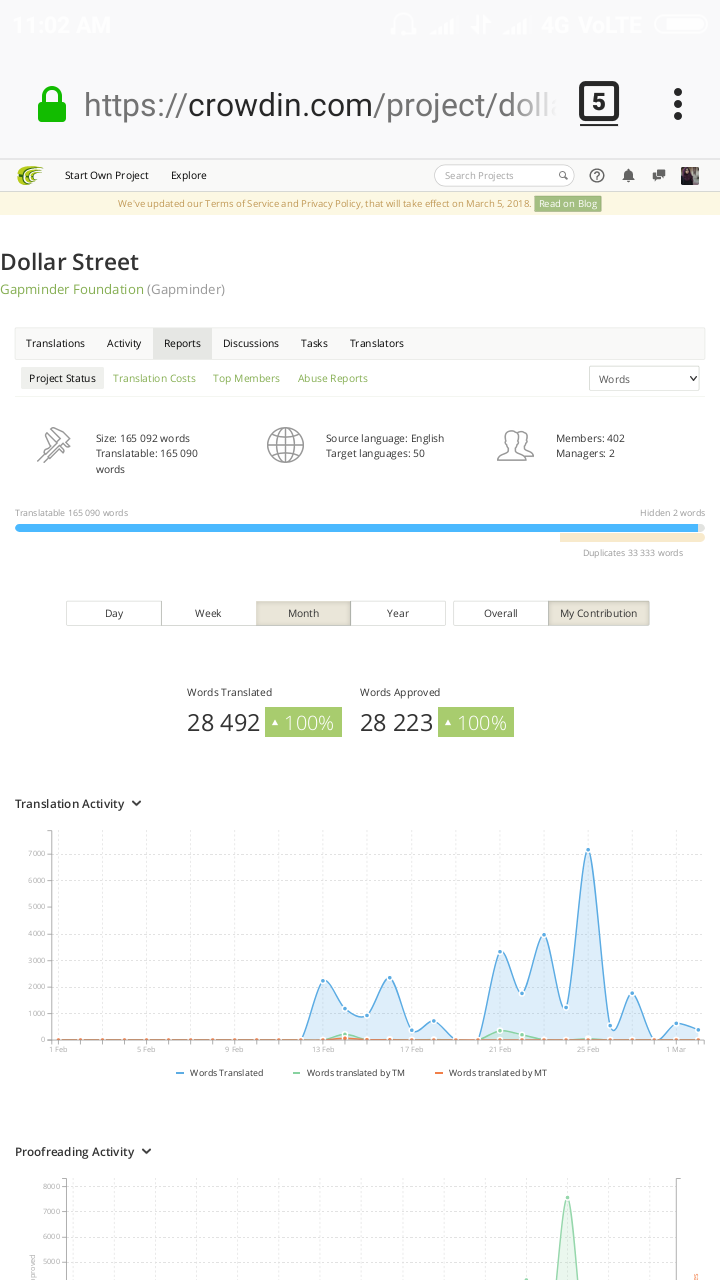Toggle Words translated by MT series
The image size is (720, 1280).
tap(491, 1073)
